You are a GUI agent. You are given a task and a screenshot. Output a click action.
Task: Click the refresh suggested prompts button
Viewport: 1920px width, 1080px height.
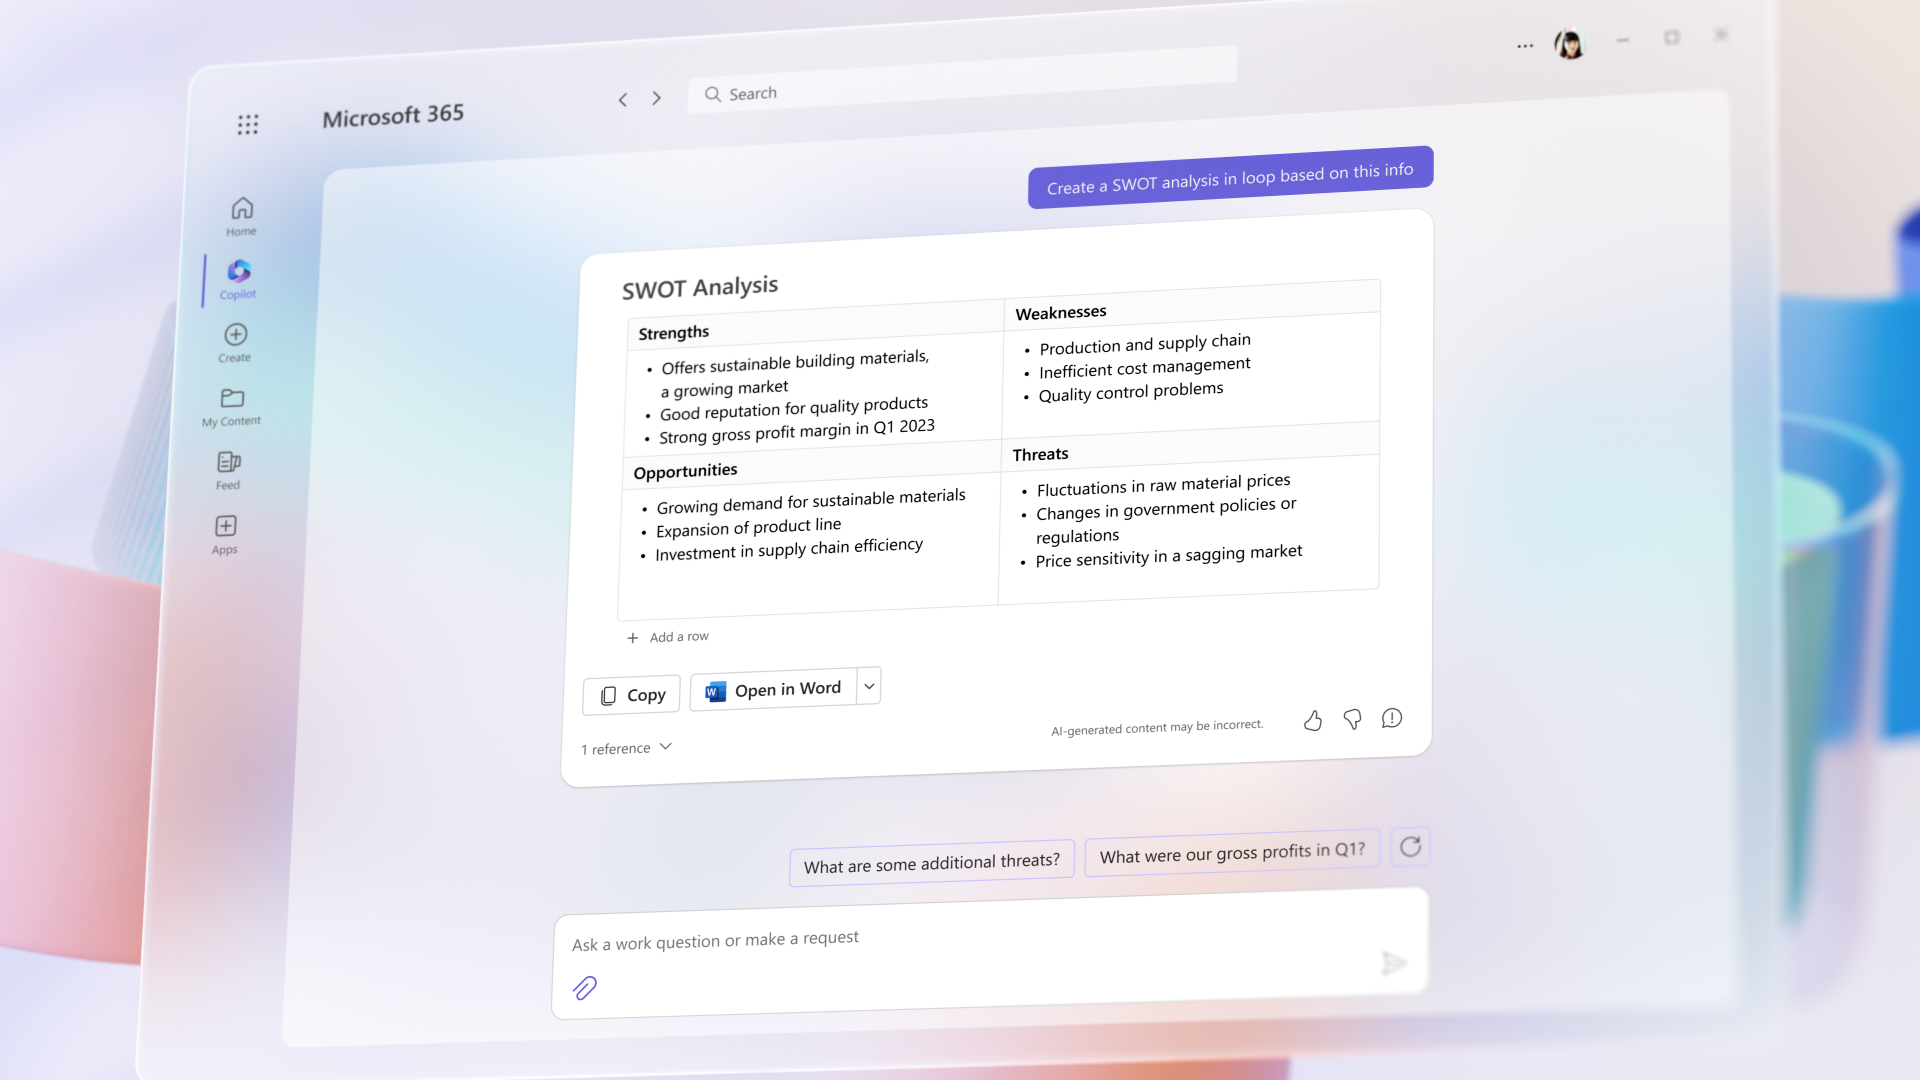coord(1411,847)
